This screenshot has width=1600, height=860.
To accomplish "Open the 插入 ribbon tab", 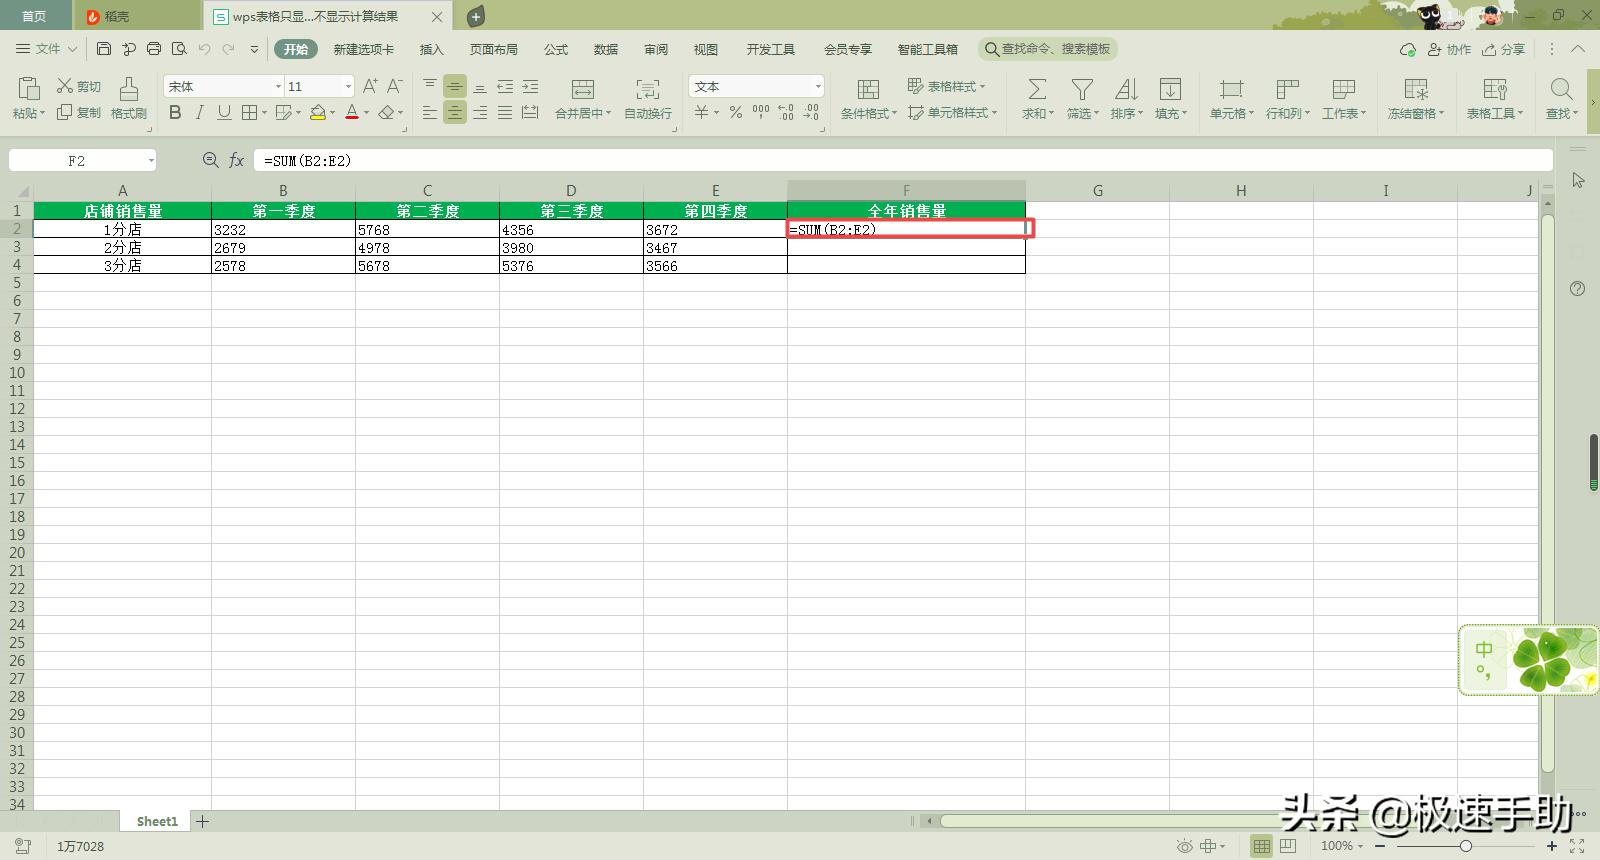I will (431, 49).
